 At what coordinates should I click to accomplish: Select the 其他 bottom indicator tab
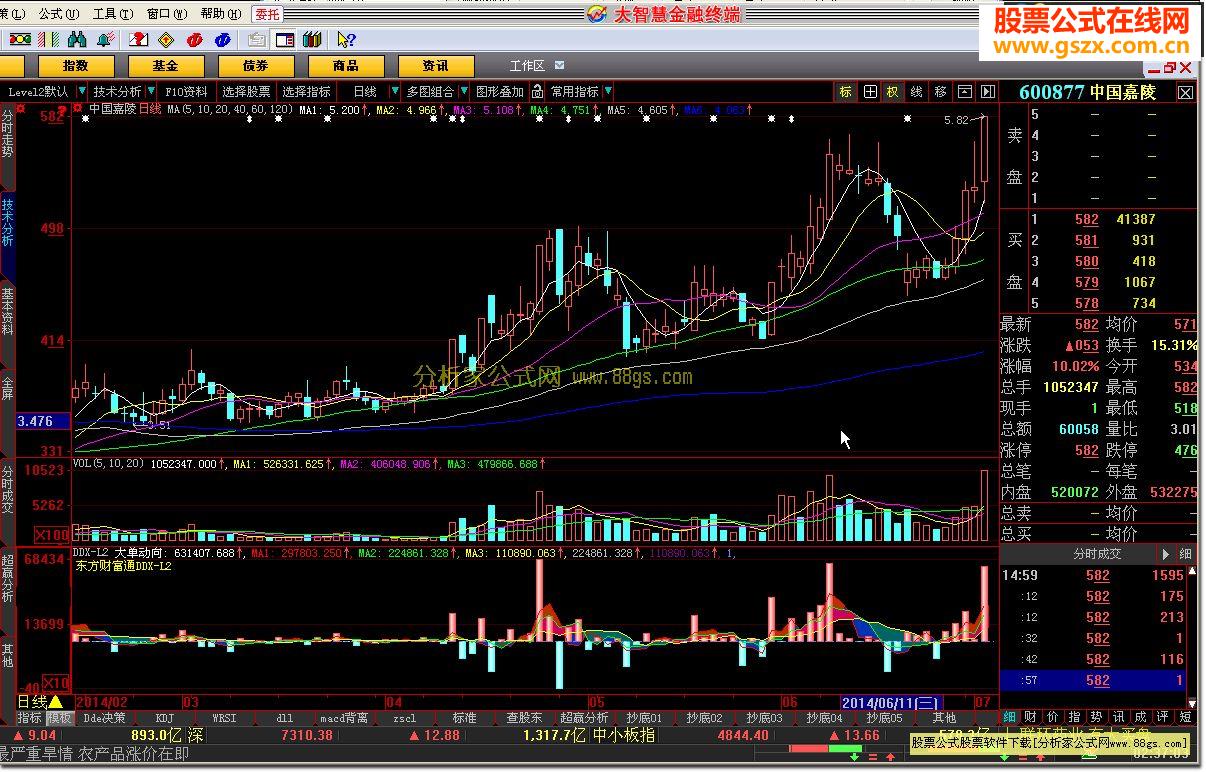point(944,718)
